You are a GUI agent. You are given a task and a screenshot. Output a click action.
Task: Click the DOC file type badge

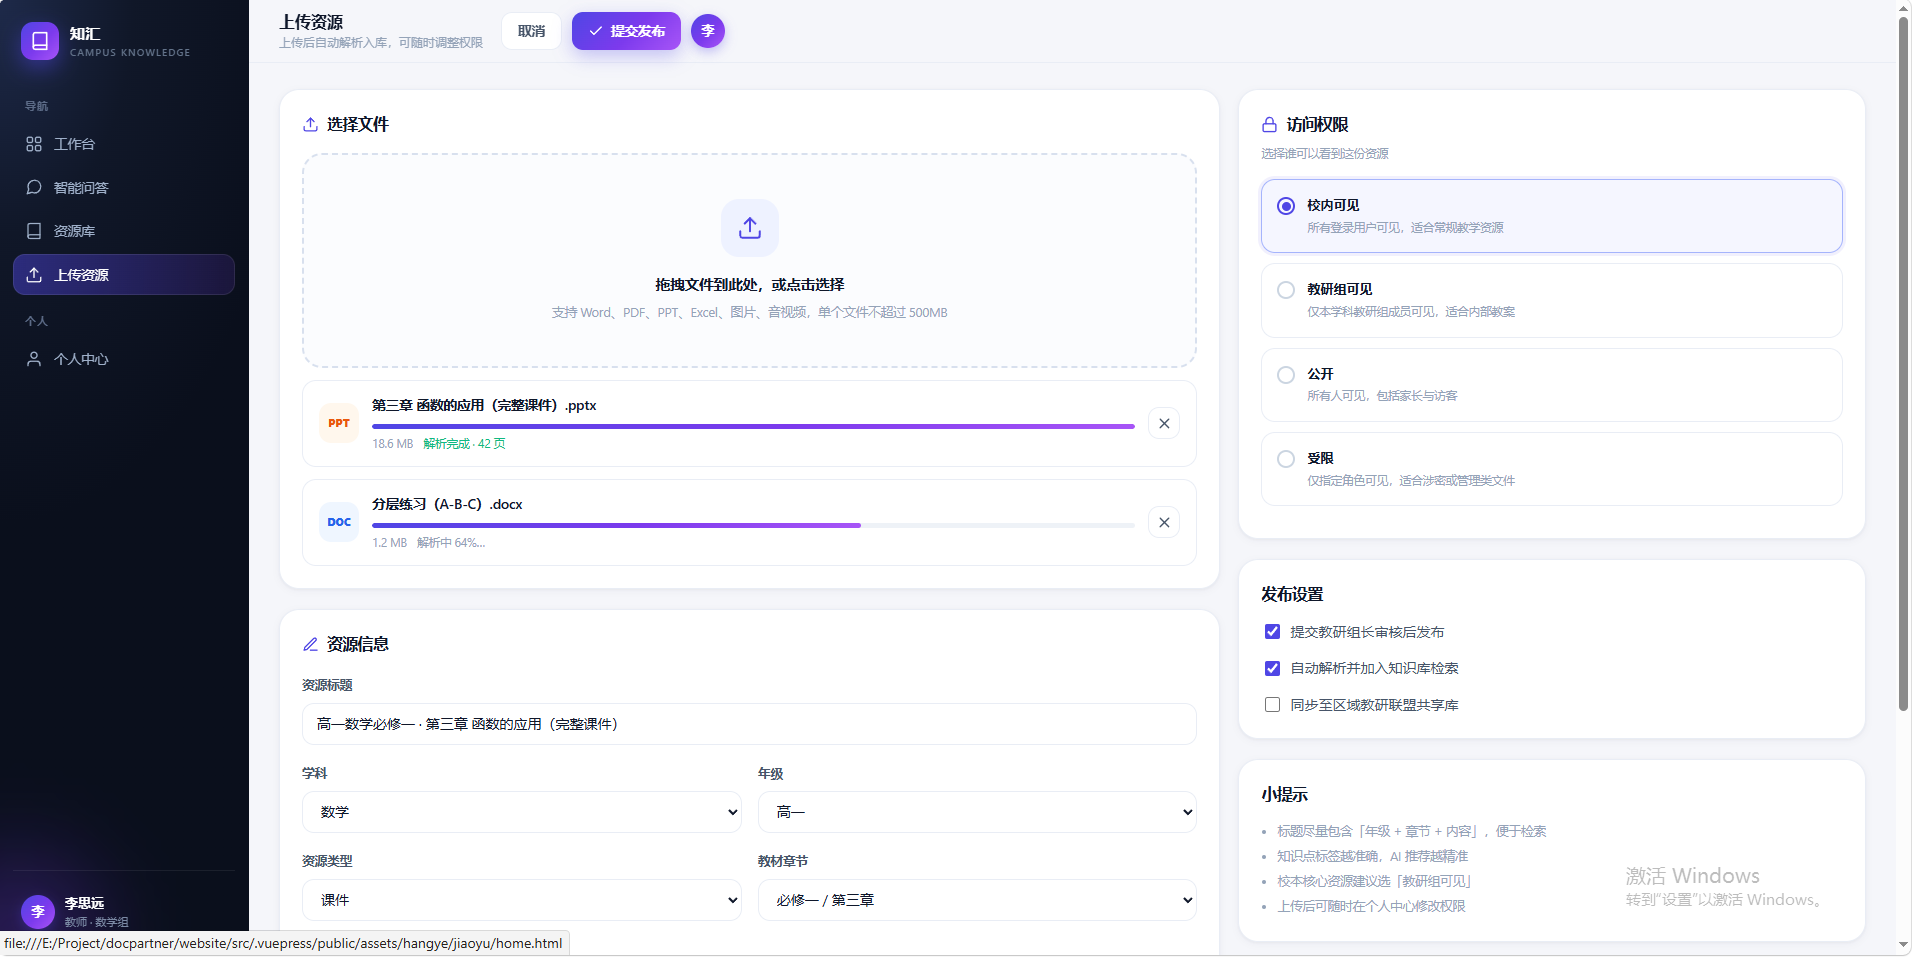point(339,522)
